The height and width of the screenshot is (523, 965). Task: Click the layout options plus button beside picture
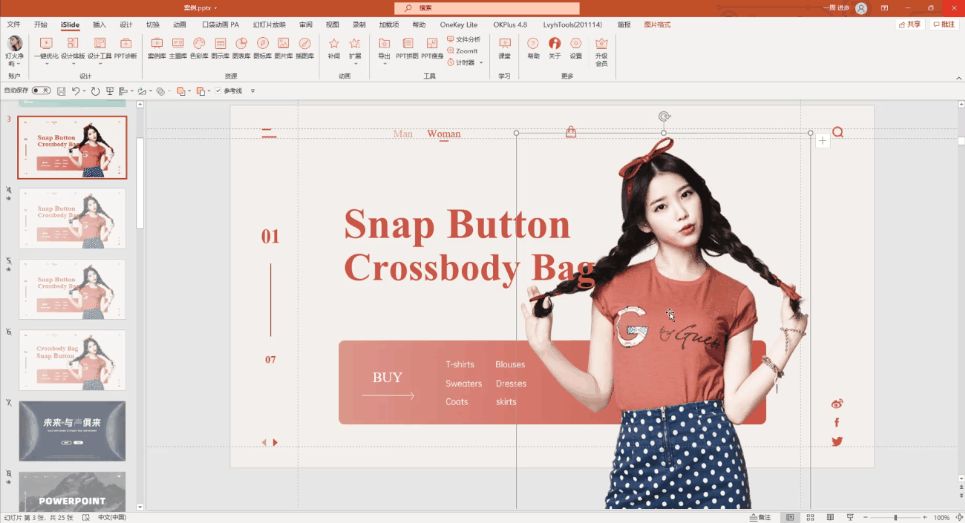point(823,141)
